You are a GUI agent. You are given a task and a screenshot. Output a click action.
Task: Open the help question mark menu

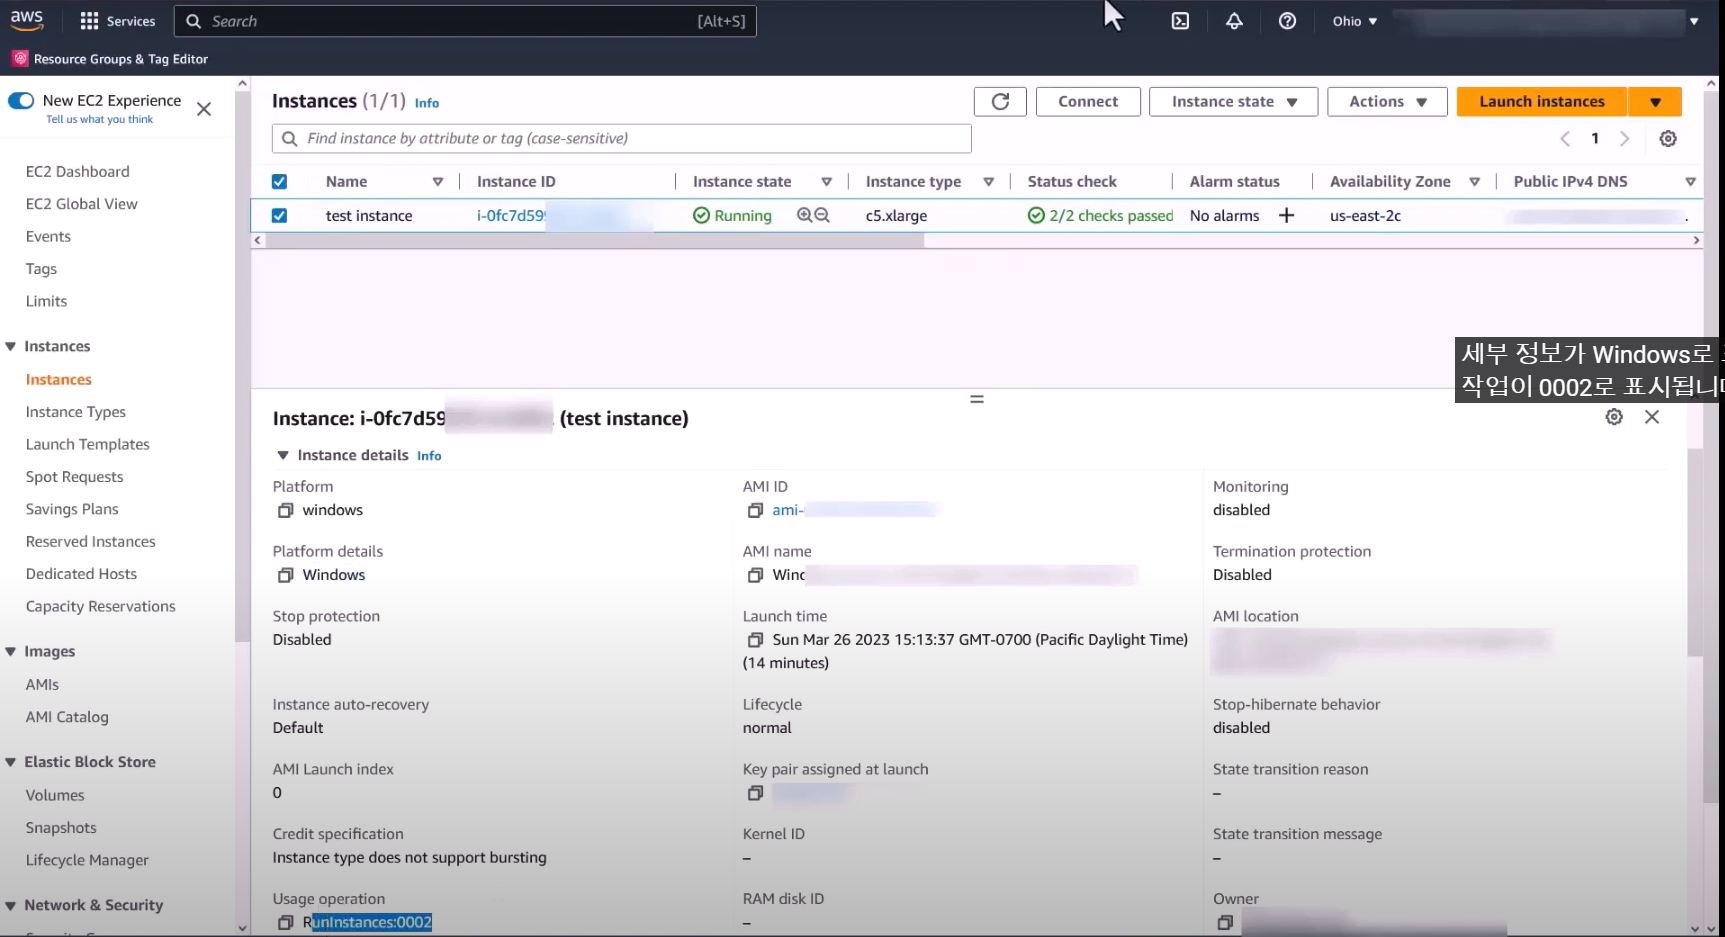point(1287,21)
